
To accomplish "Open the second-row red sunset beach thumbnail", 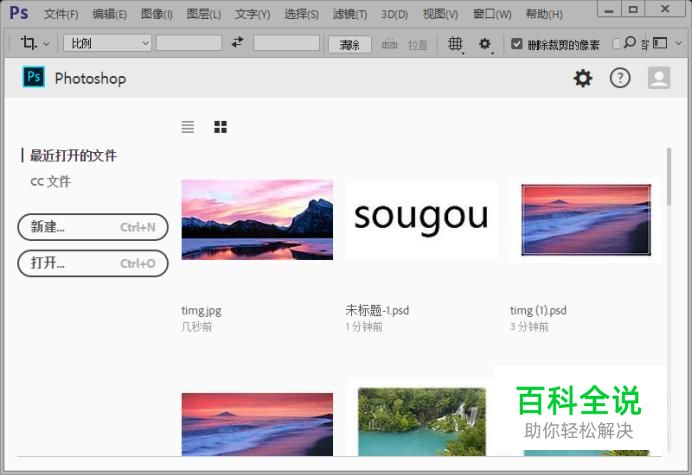I will [257, 424].
